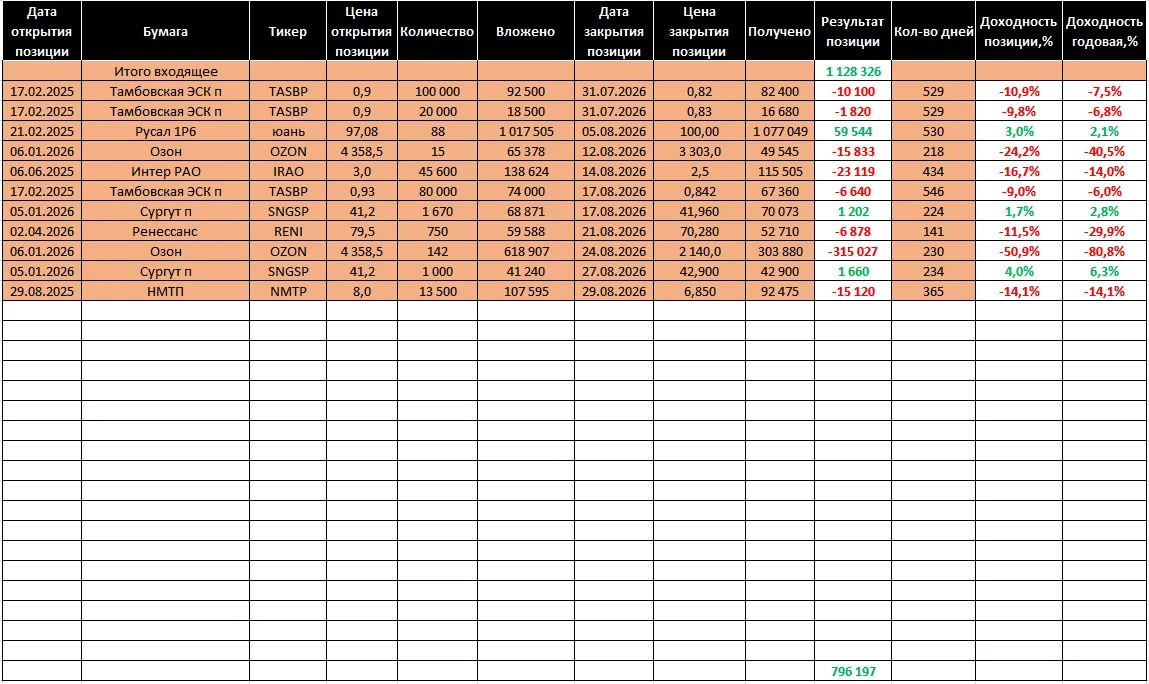Click the result -10 100
The image size is (1149, 684).
pos(853,92)
